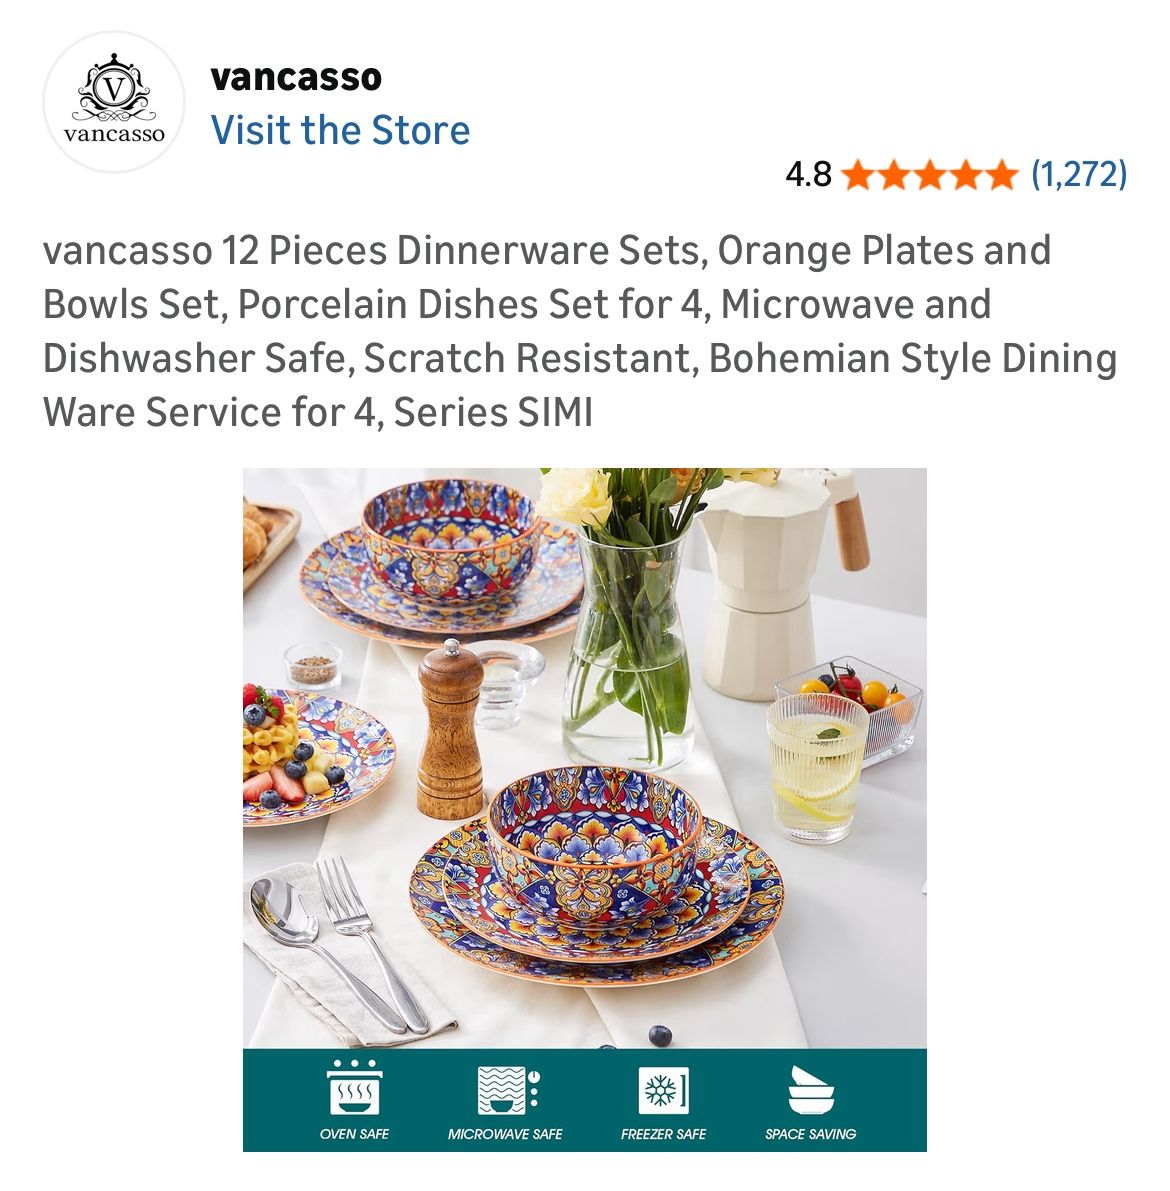Open the vancasso 12 Pieces product title
The width and height of the screenshot is (1170, 1191).
580,331
